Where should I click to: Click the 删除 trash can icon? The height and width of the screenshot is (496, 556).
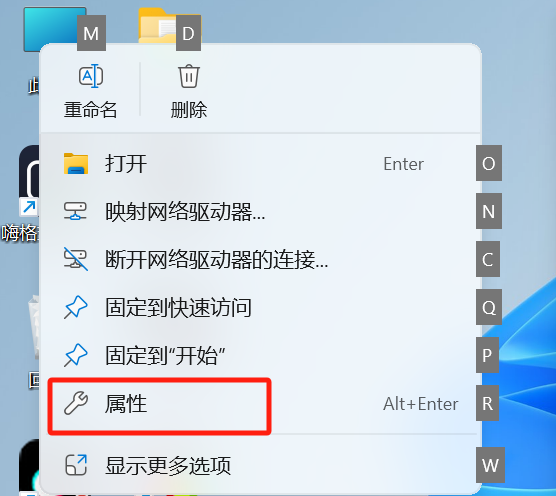pyautogui.click(x=189, y=76)
